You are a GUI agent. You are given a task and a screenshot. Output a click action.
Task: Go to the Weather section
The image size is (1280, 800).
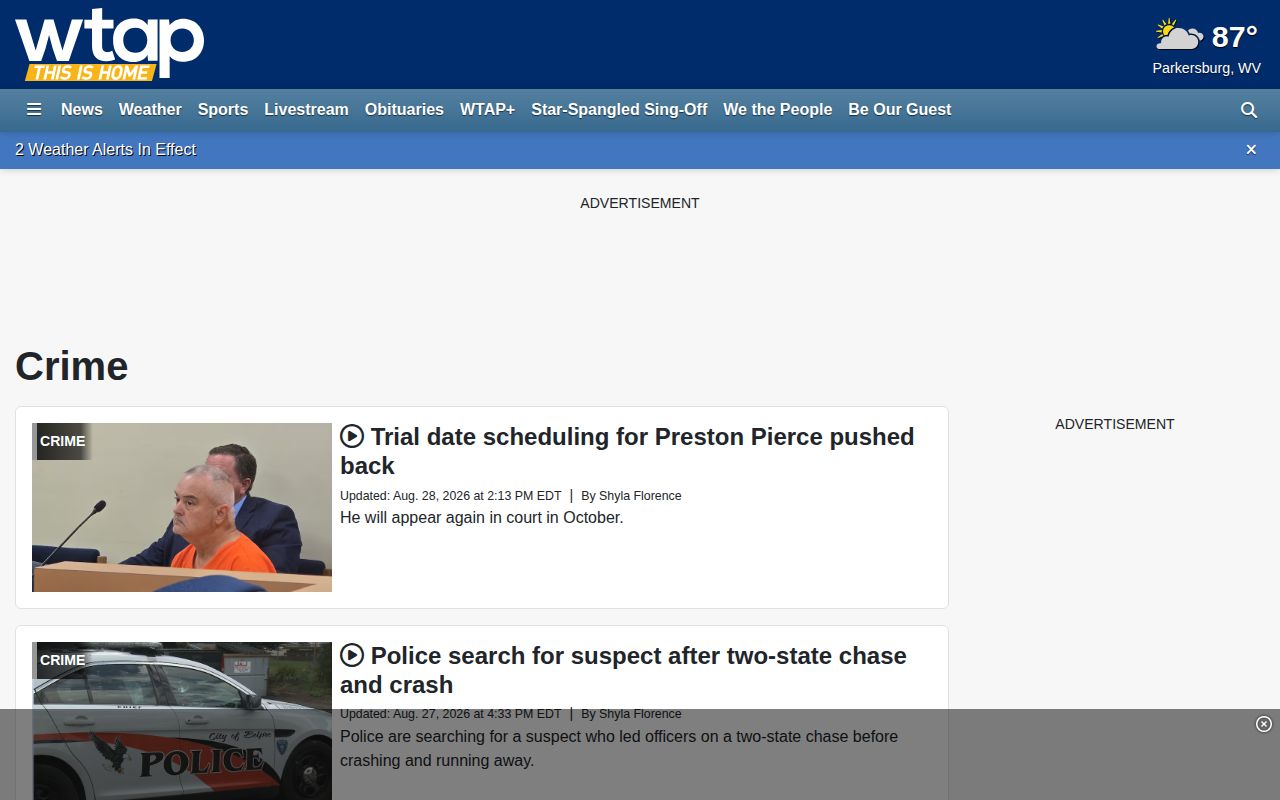[x=150, y=110]
